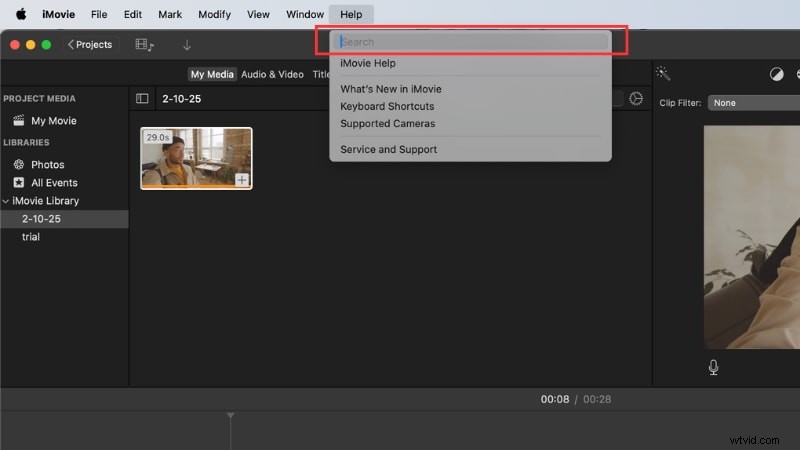Toggle the libraries sidebar icon
The height and width of the screenshot is (450, 800).
142,98
